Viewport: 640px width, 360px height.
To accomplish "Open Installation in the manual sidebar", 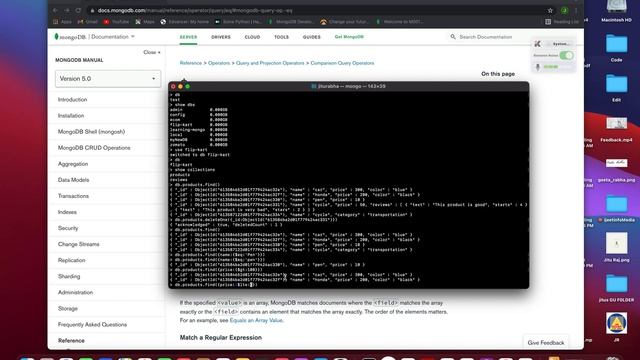I will tap(71, 116).
